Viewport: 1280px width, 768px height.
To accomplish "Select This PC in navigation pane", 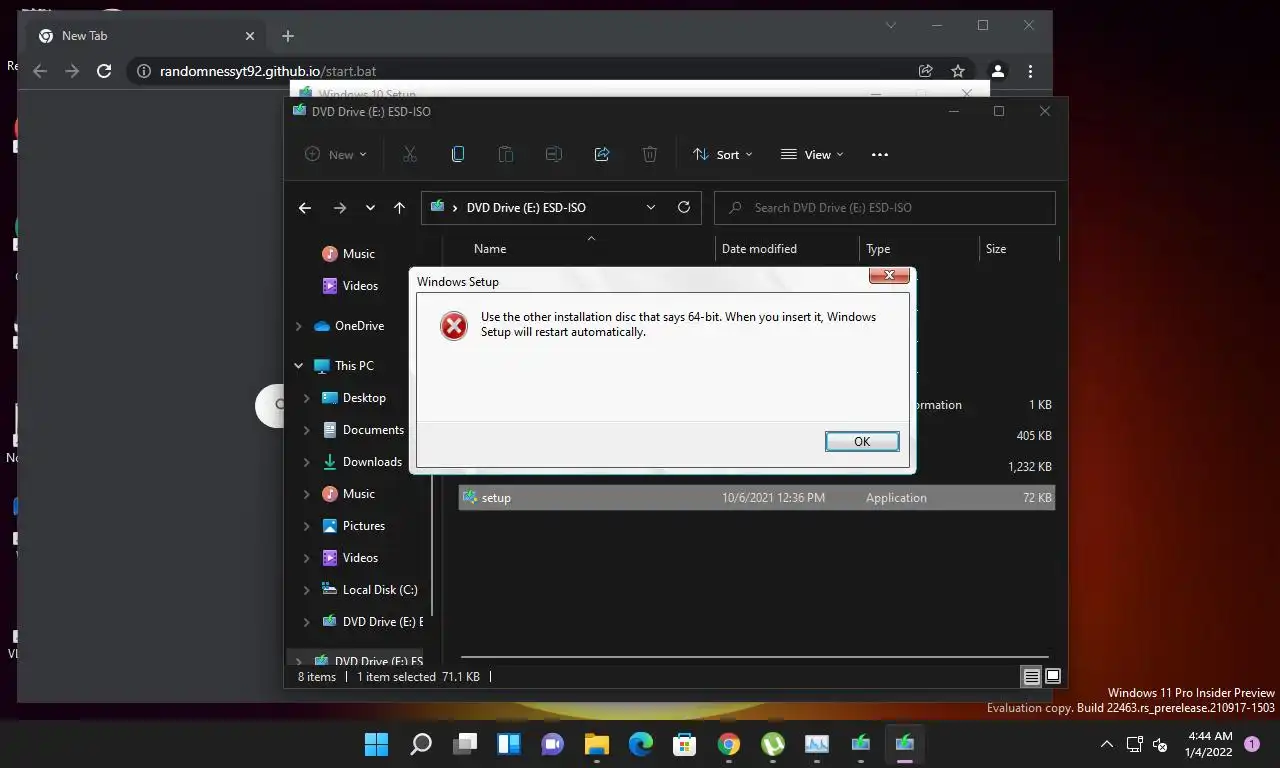I will pyautogui.click(x=344, y=366).
